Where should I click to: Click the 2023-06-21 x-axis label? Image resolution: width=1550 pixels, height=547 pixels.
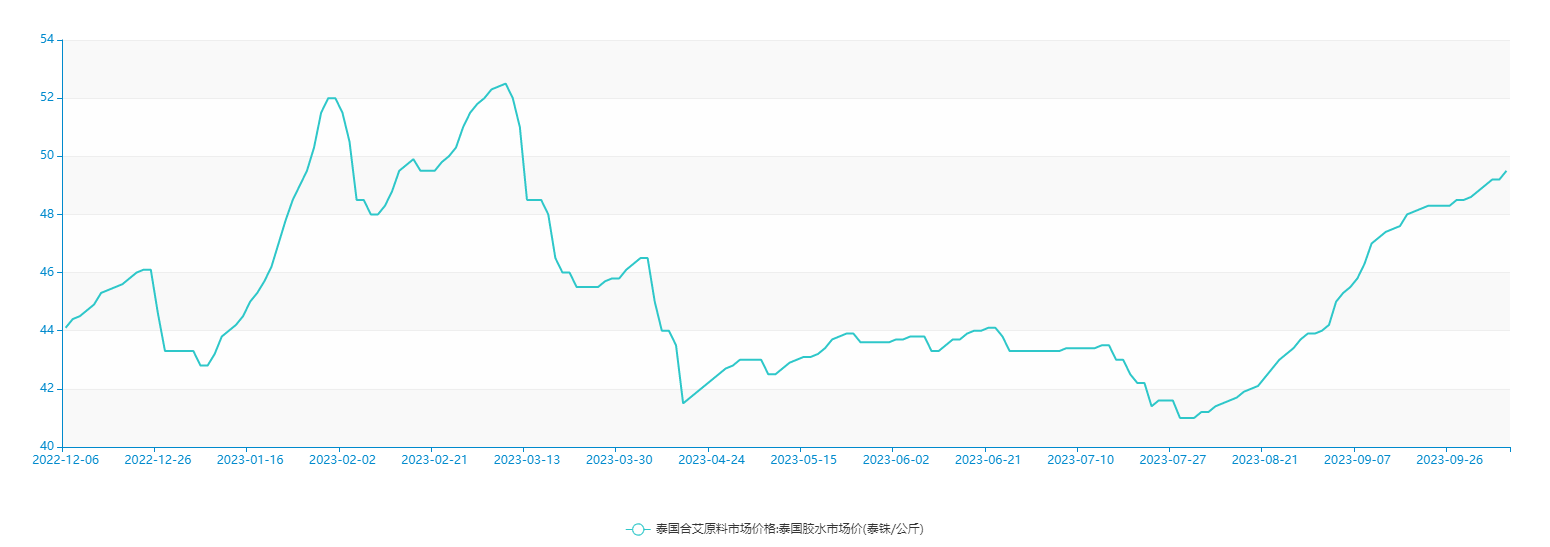click(988, 460)
